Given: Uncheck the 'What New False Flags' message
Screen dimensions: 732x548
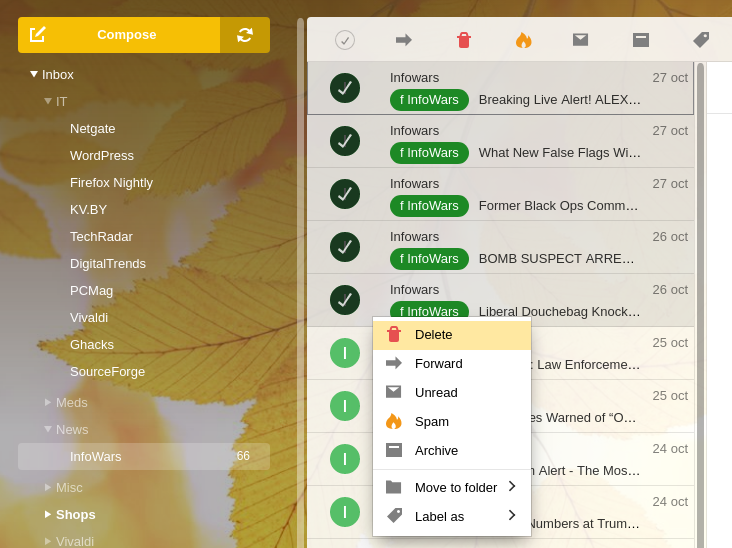Looking at the screenshot, I should pos(345,141).
